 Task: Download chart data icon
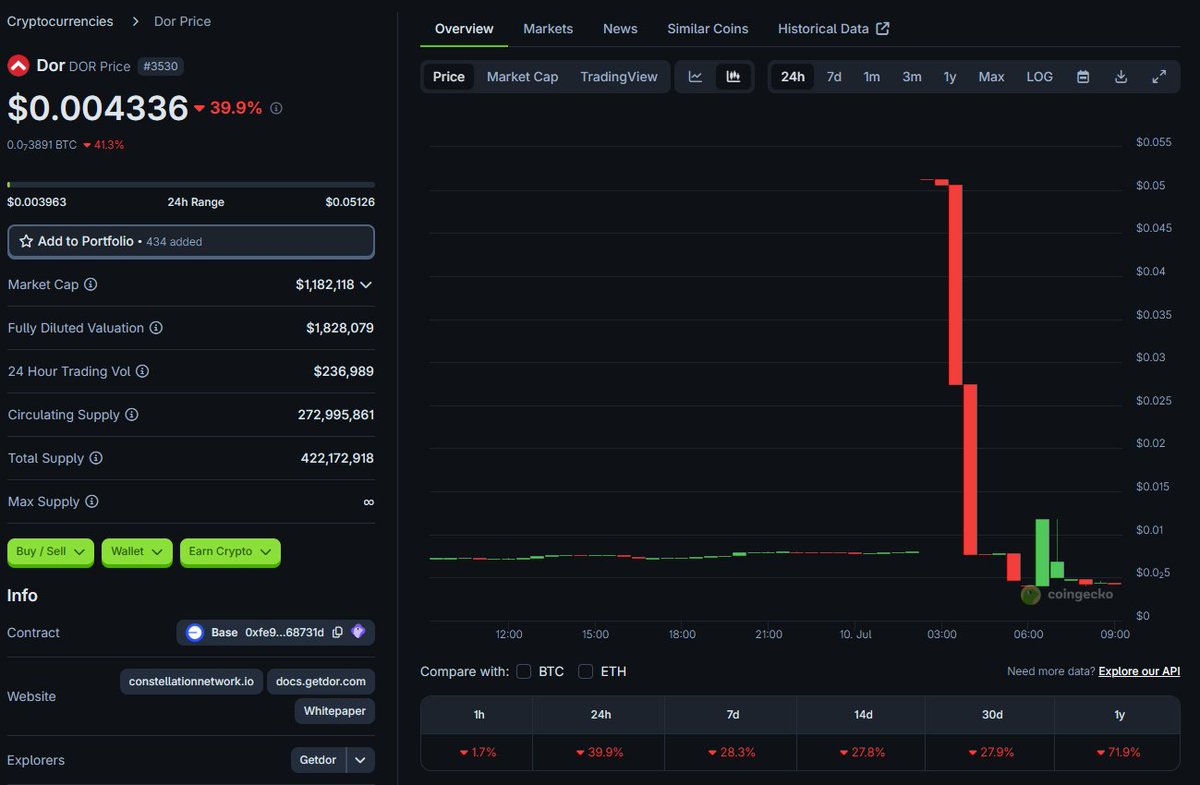tap(1121, 77)
